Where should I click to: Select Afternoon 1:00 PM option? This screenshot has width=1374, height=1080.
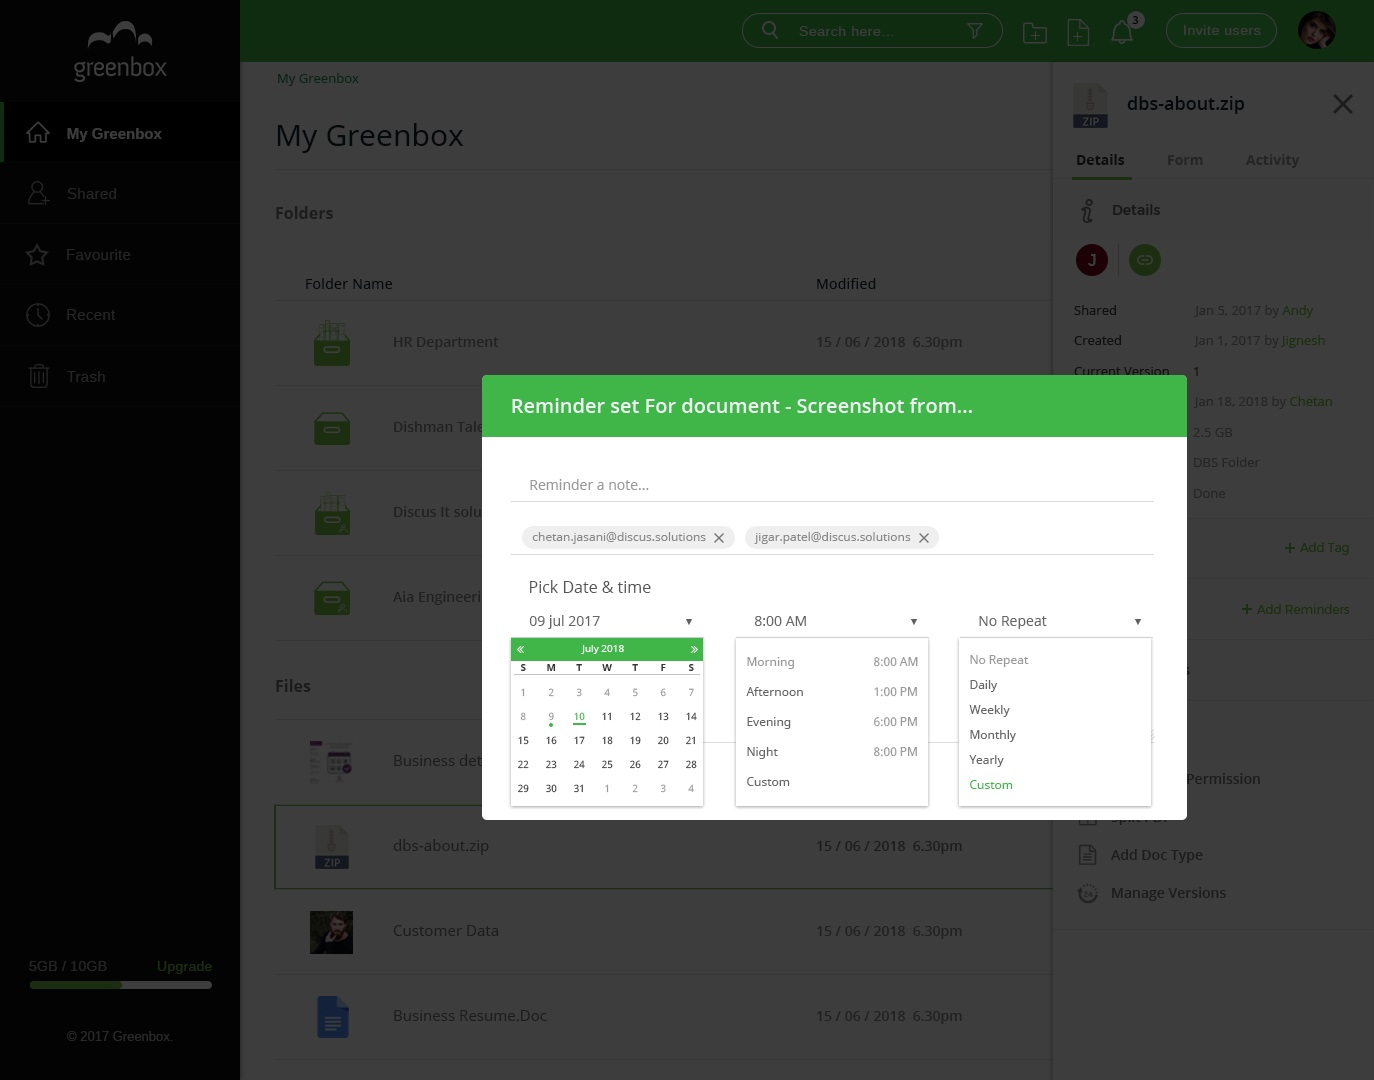coord(832,692)
